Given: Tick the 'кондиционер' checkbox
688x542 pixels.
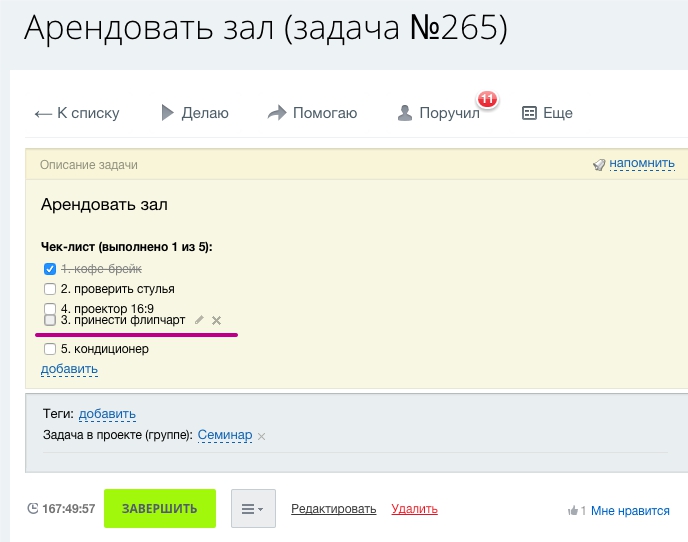Looking at the screenshot, I should (x=50, y=349).
